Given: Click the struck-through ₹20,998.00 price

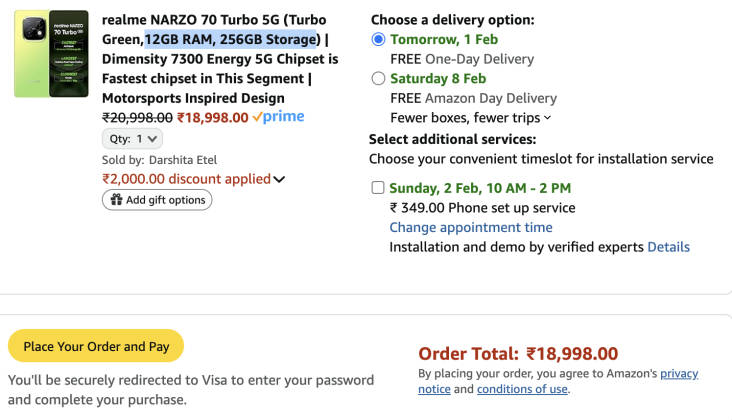Looking at the screenshot, I should (x=137, y=117).
